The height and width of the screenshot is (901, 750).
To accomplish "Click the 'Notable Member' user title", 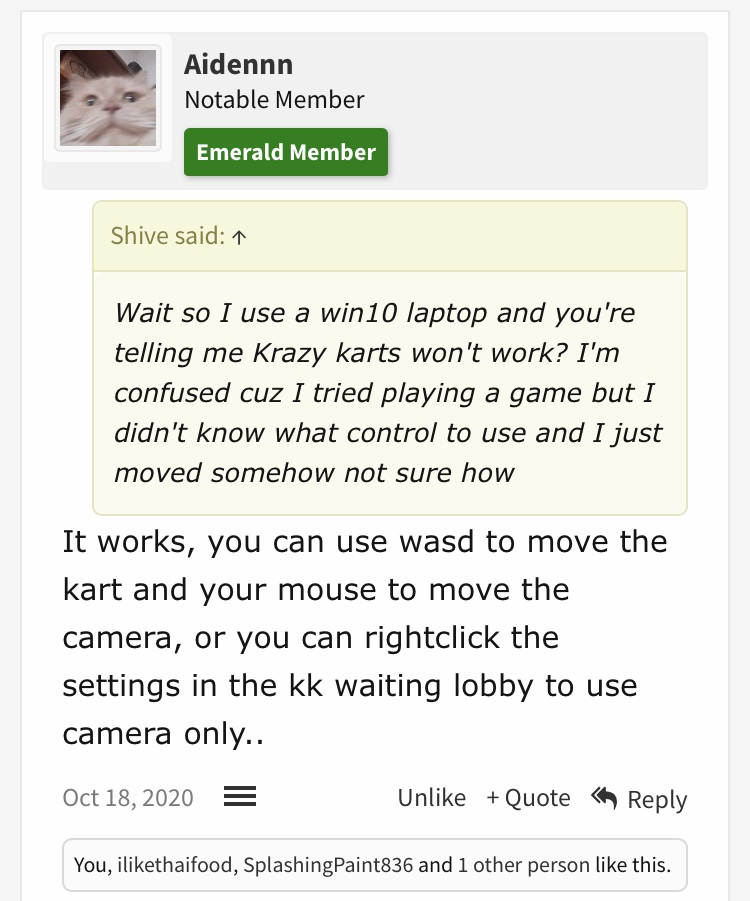I will pos(274,100).
